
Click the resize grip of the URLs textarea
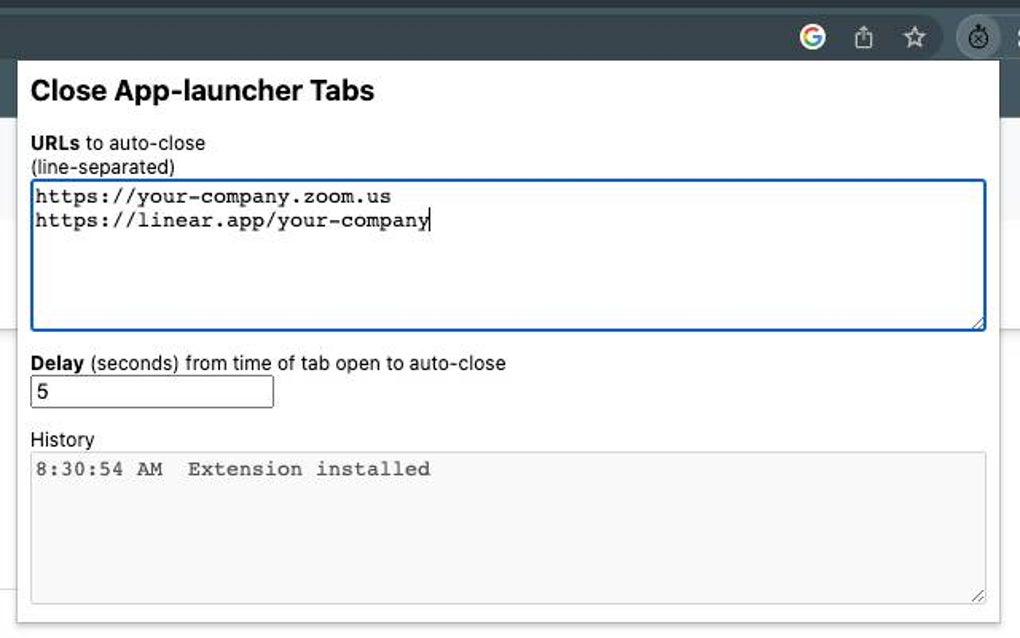pyautogui.click(x=979, y=323)
